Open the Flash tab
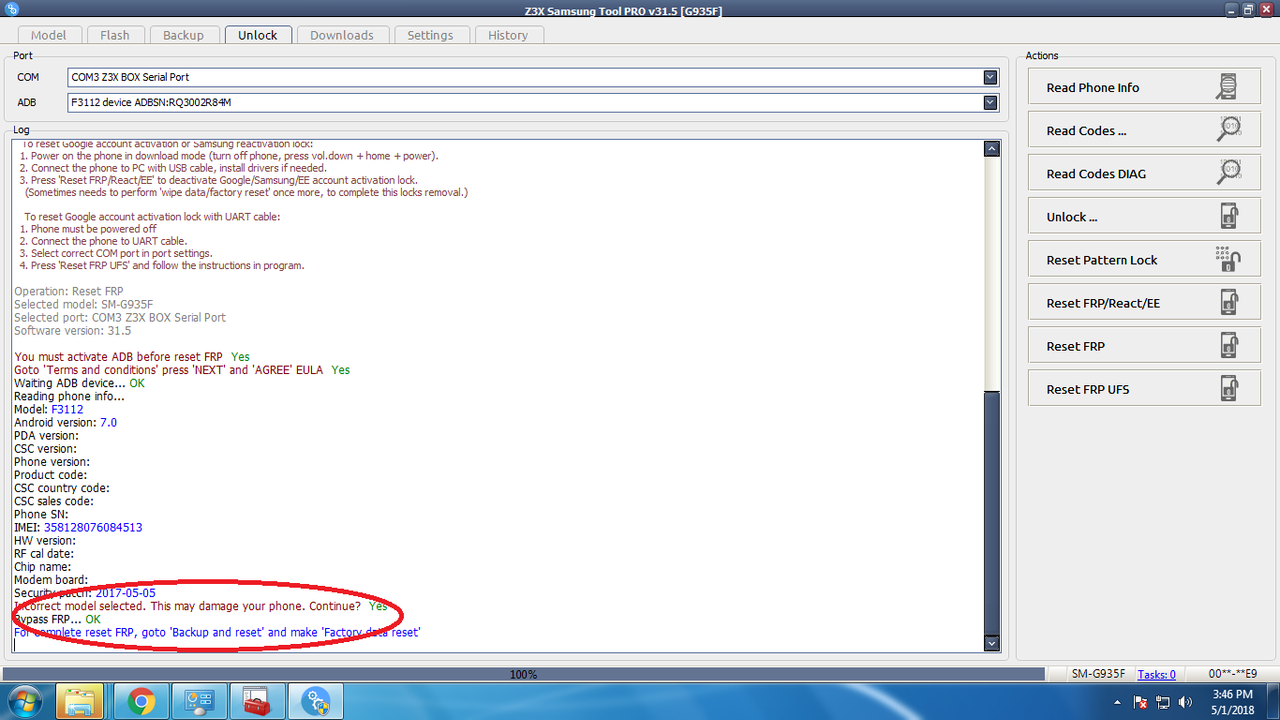 [115, 35]
